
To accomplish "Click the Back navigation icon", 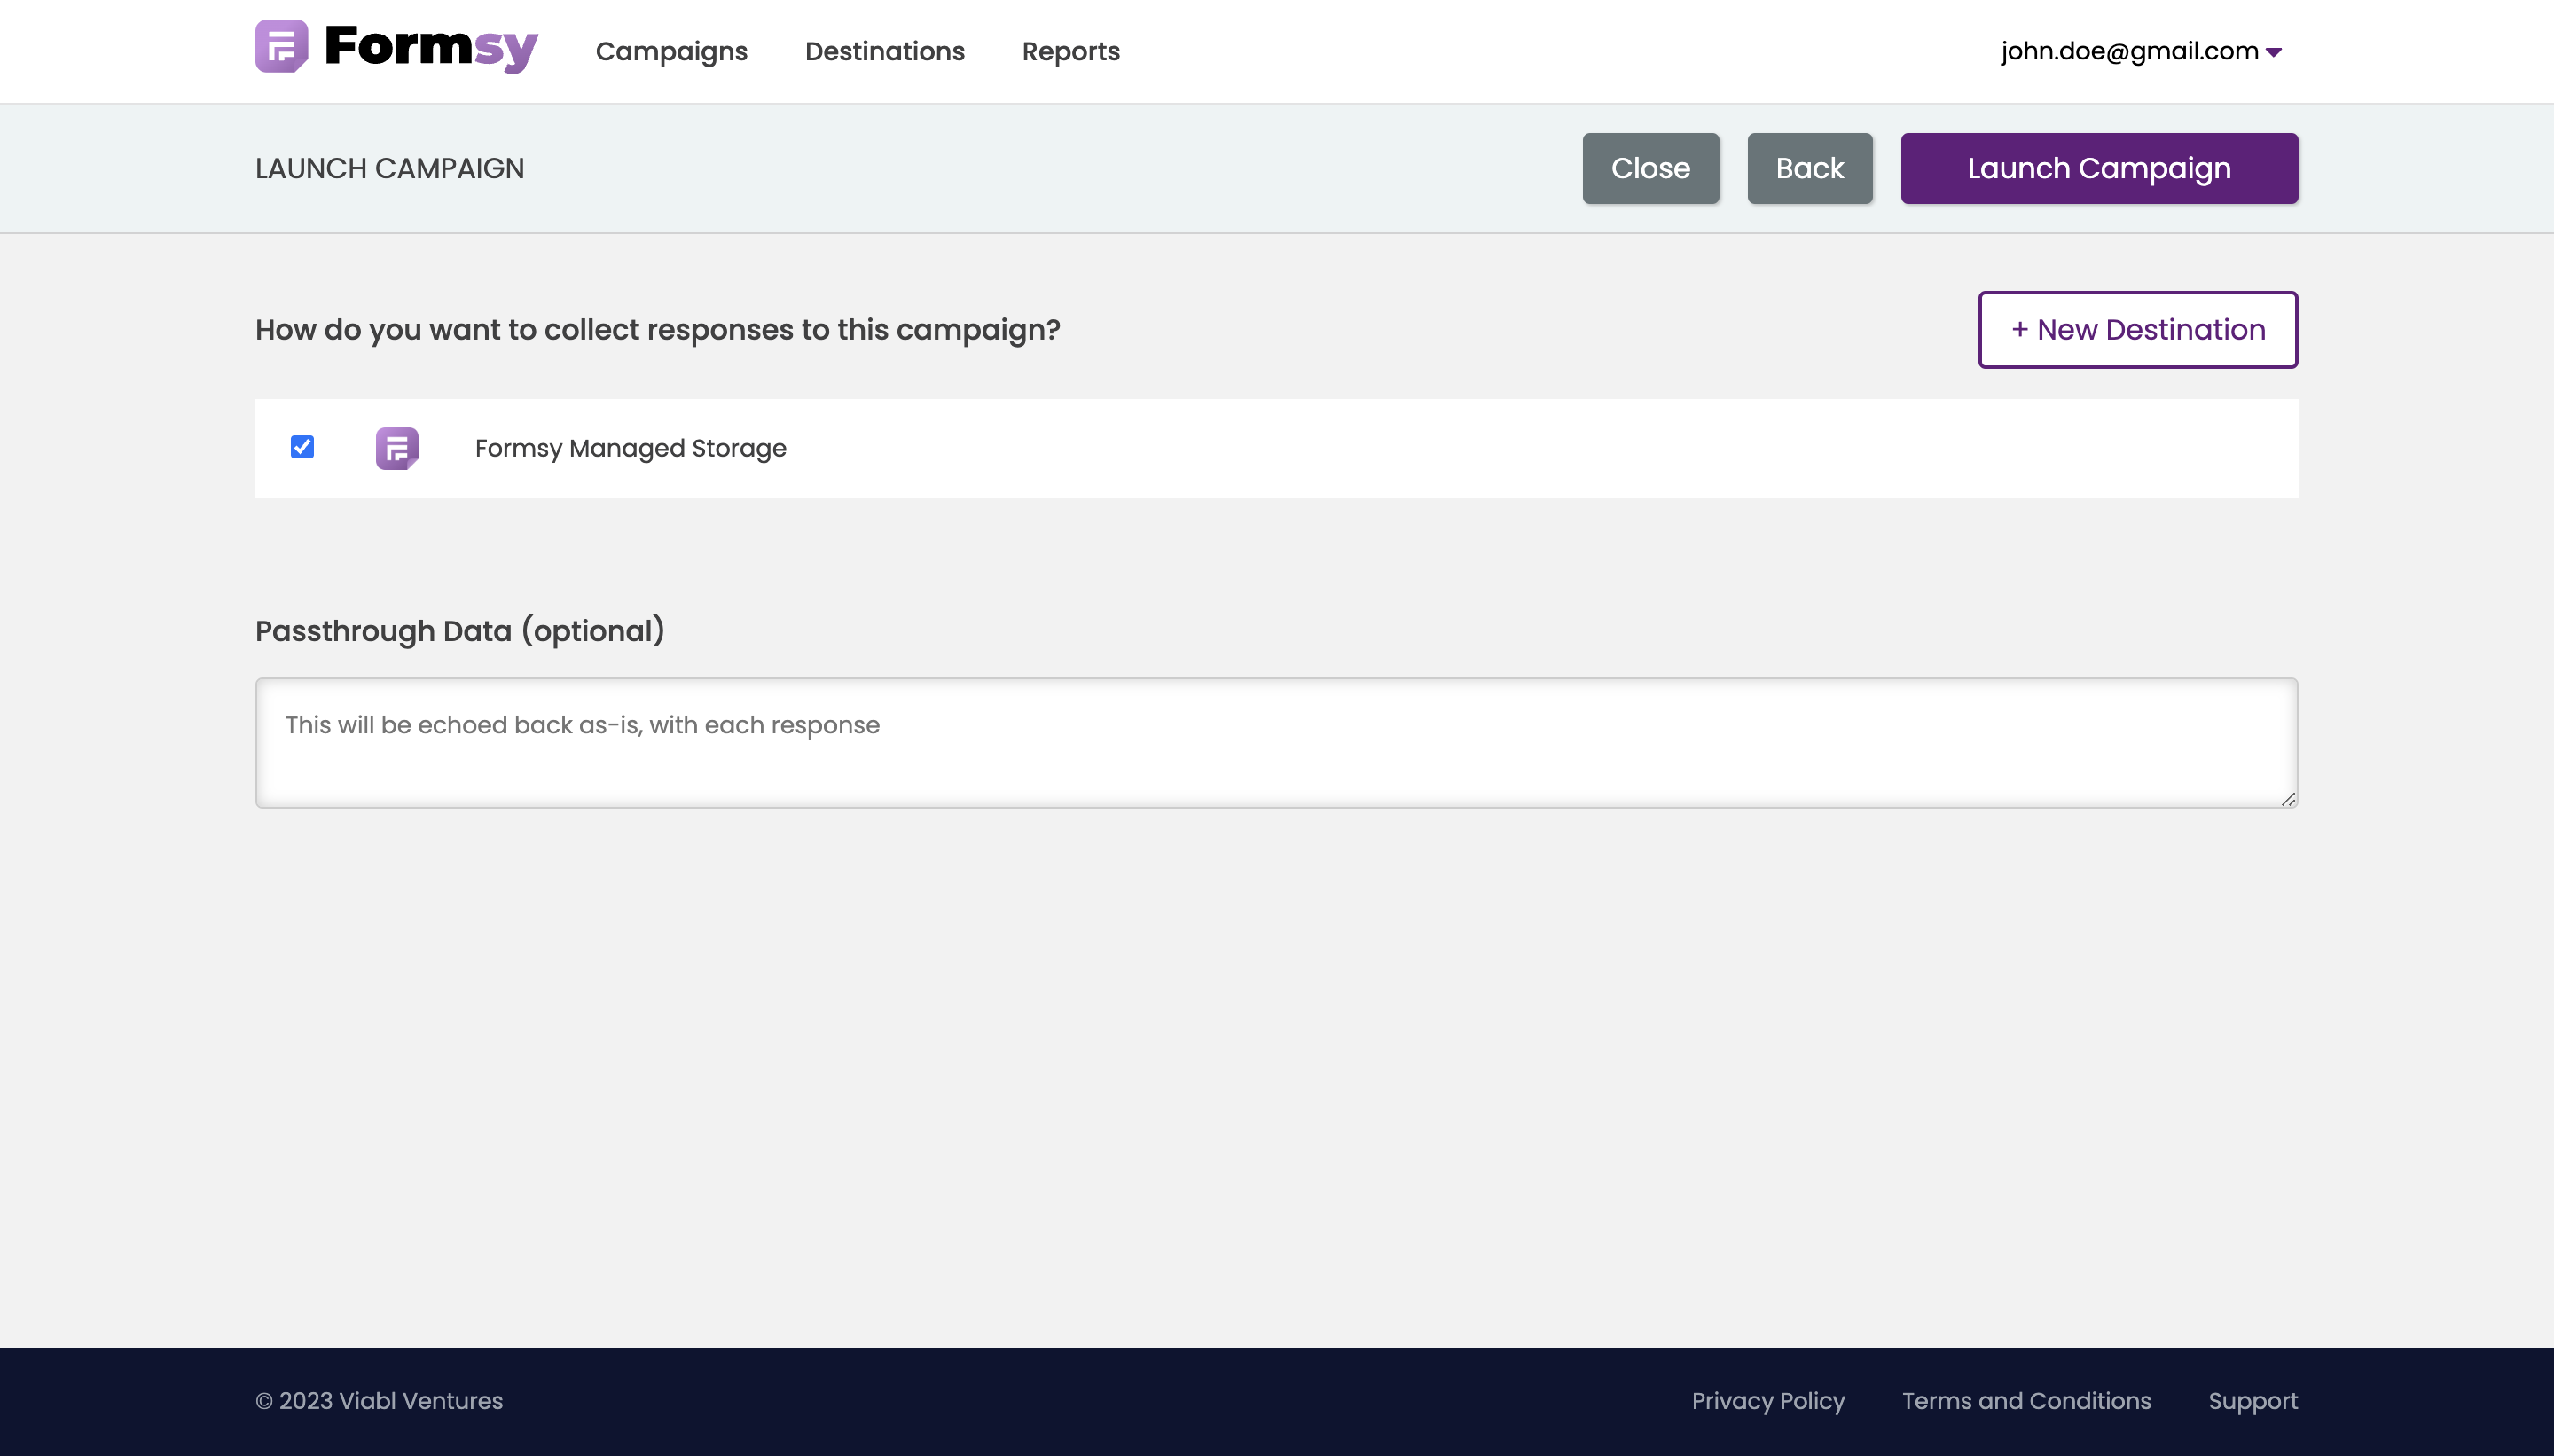I will [1810, 167].
